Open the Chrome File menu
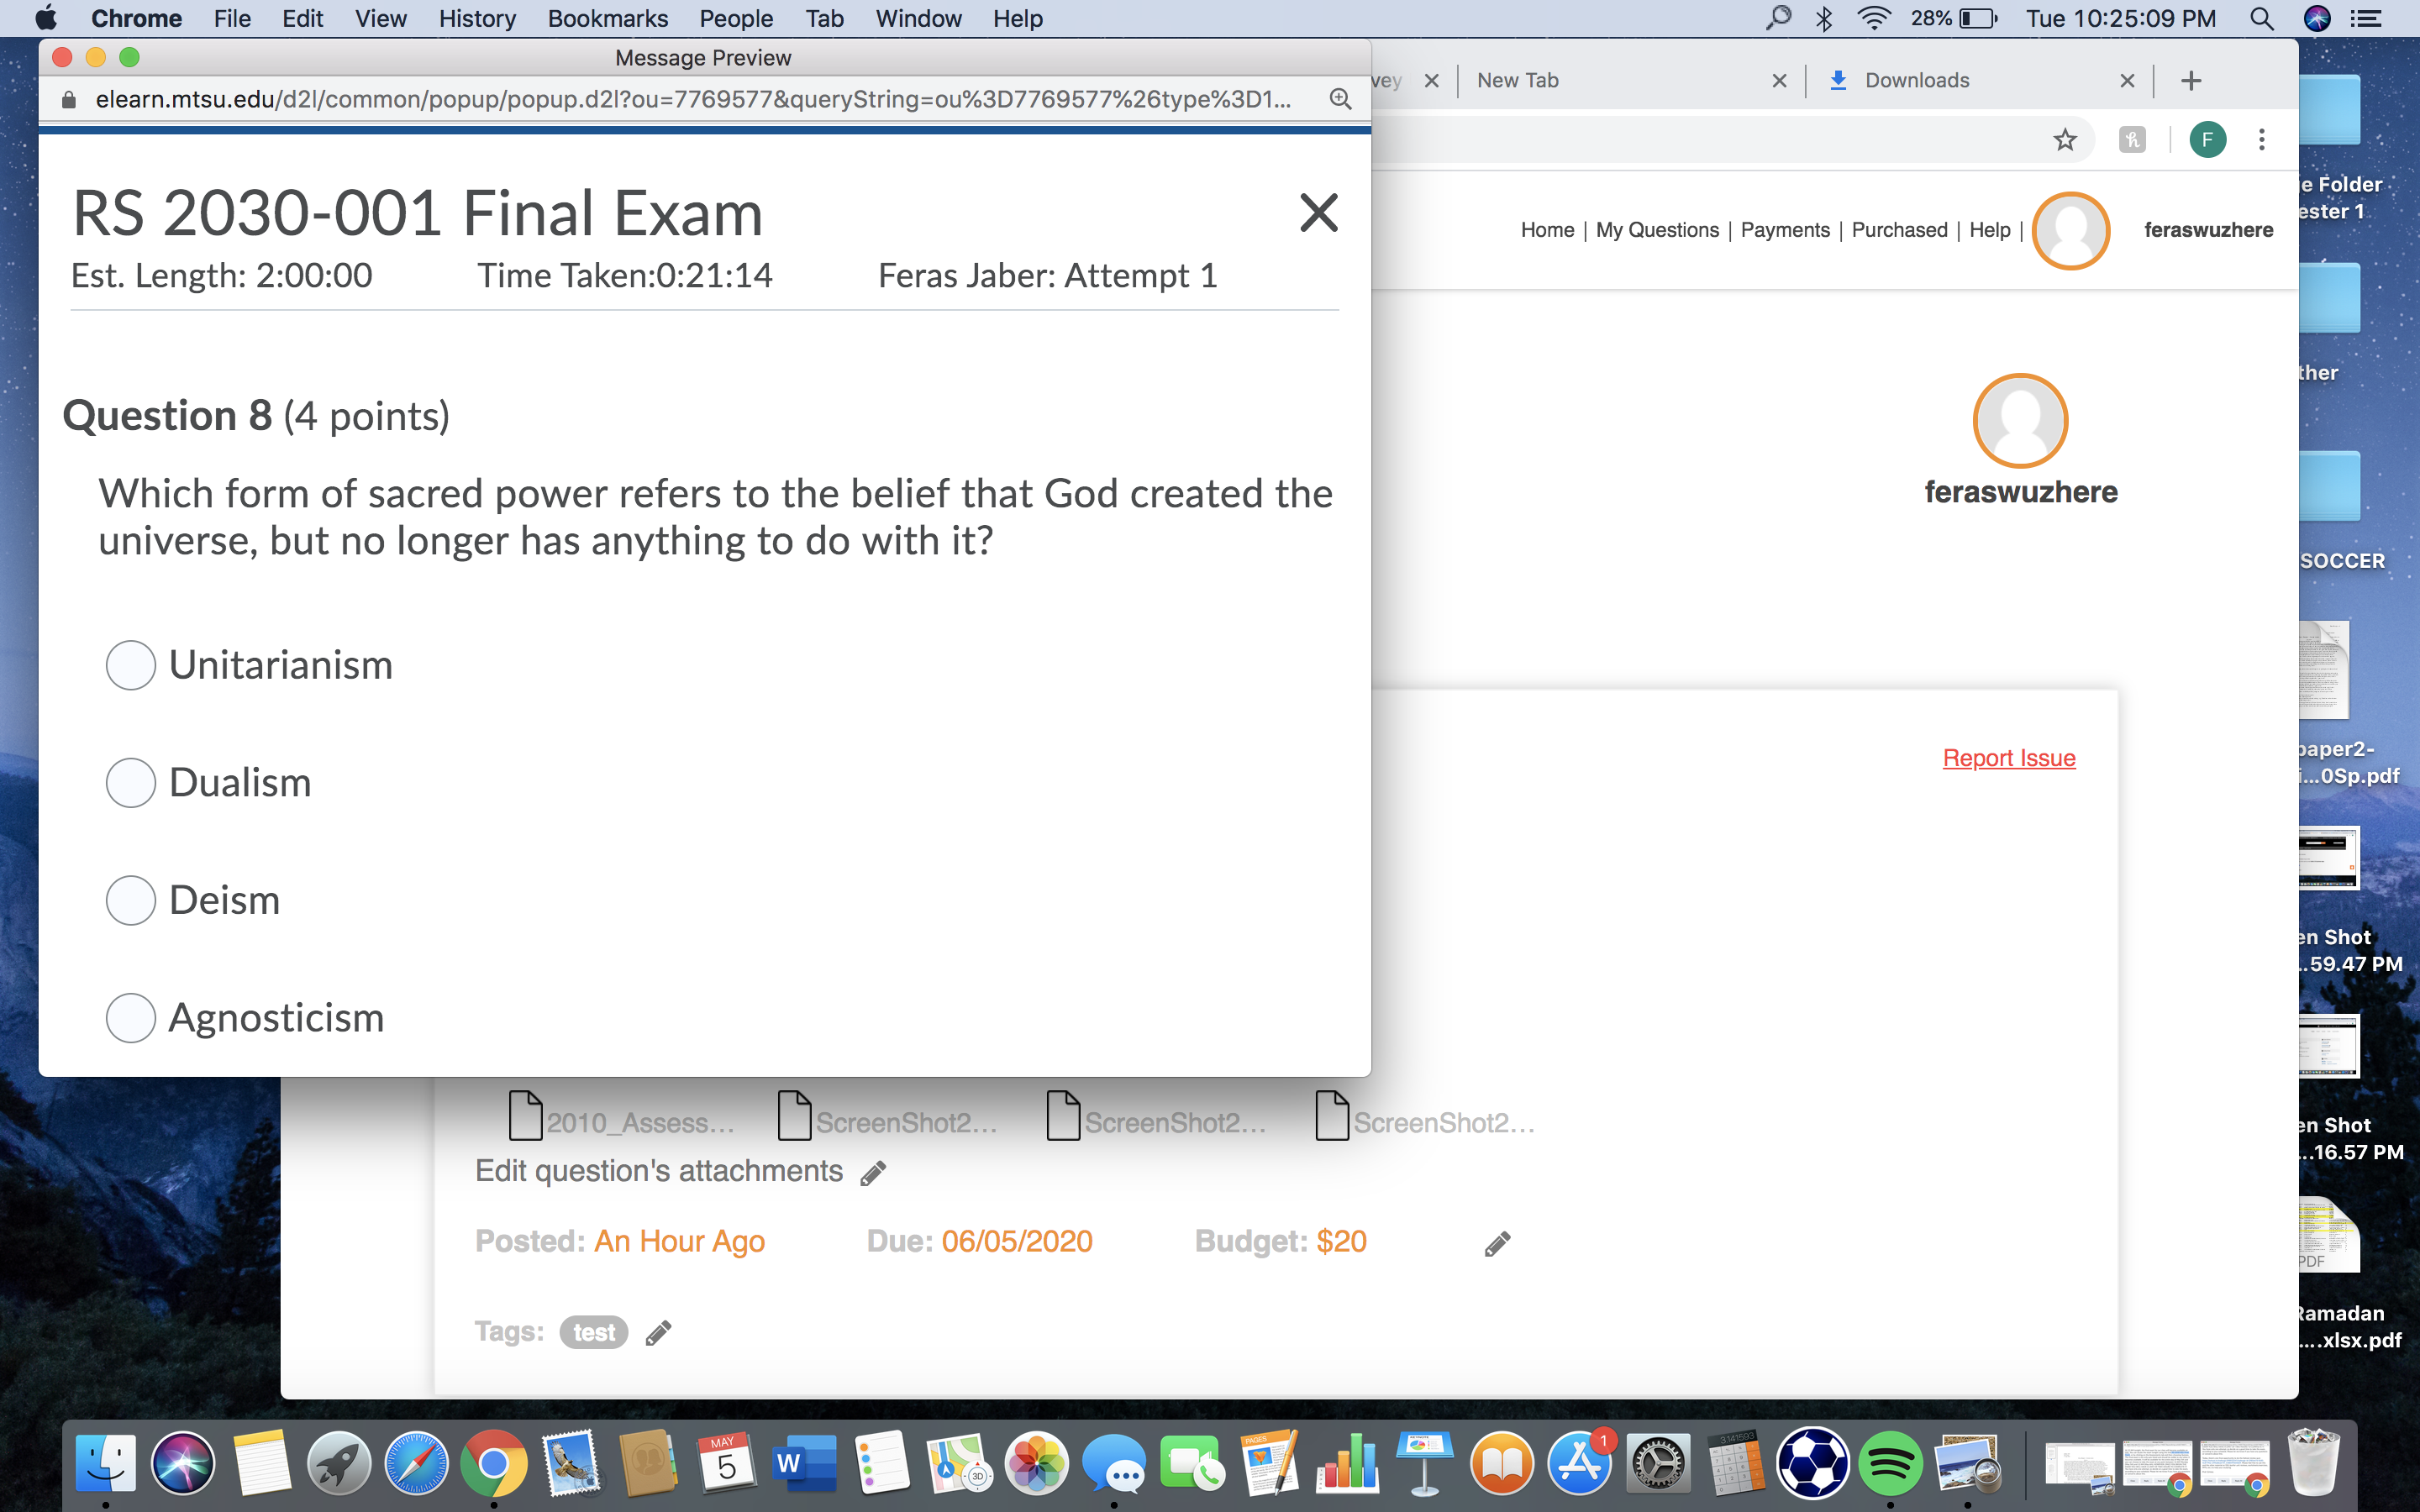Image resolution: width=2420 pixels, height=1512 pixels. [x=232, y=18]
